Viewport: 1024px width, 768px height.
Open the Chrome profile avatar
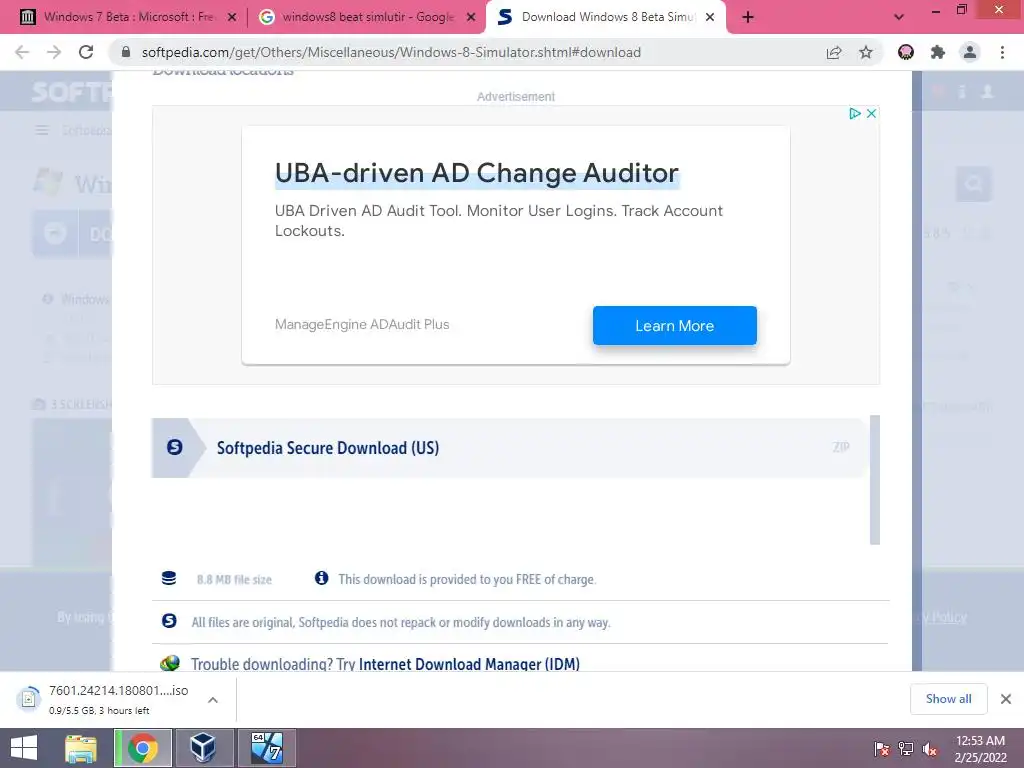point(970,52)
